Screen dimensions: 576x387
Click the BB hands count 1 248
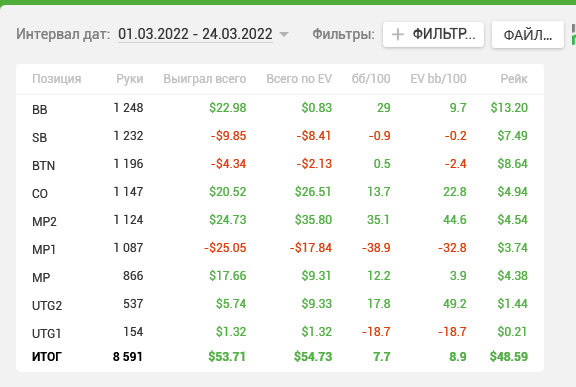[128, 108]
